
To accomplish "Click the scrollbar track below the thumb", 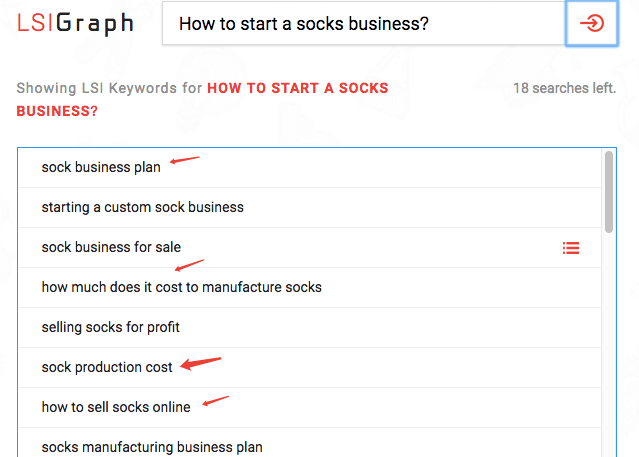I will coord(609,344).
